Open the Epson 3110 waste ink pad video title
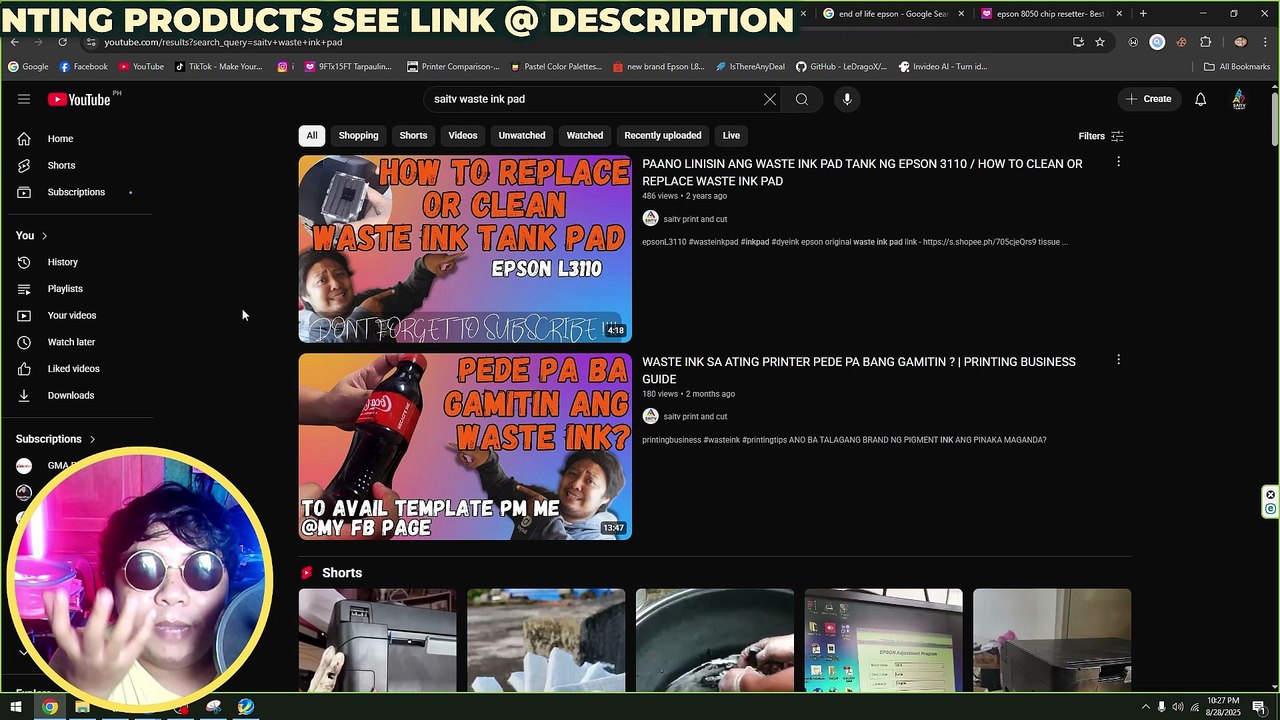 tap(862, 172)
